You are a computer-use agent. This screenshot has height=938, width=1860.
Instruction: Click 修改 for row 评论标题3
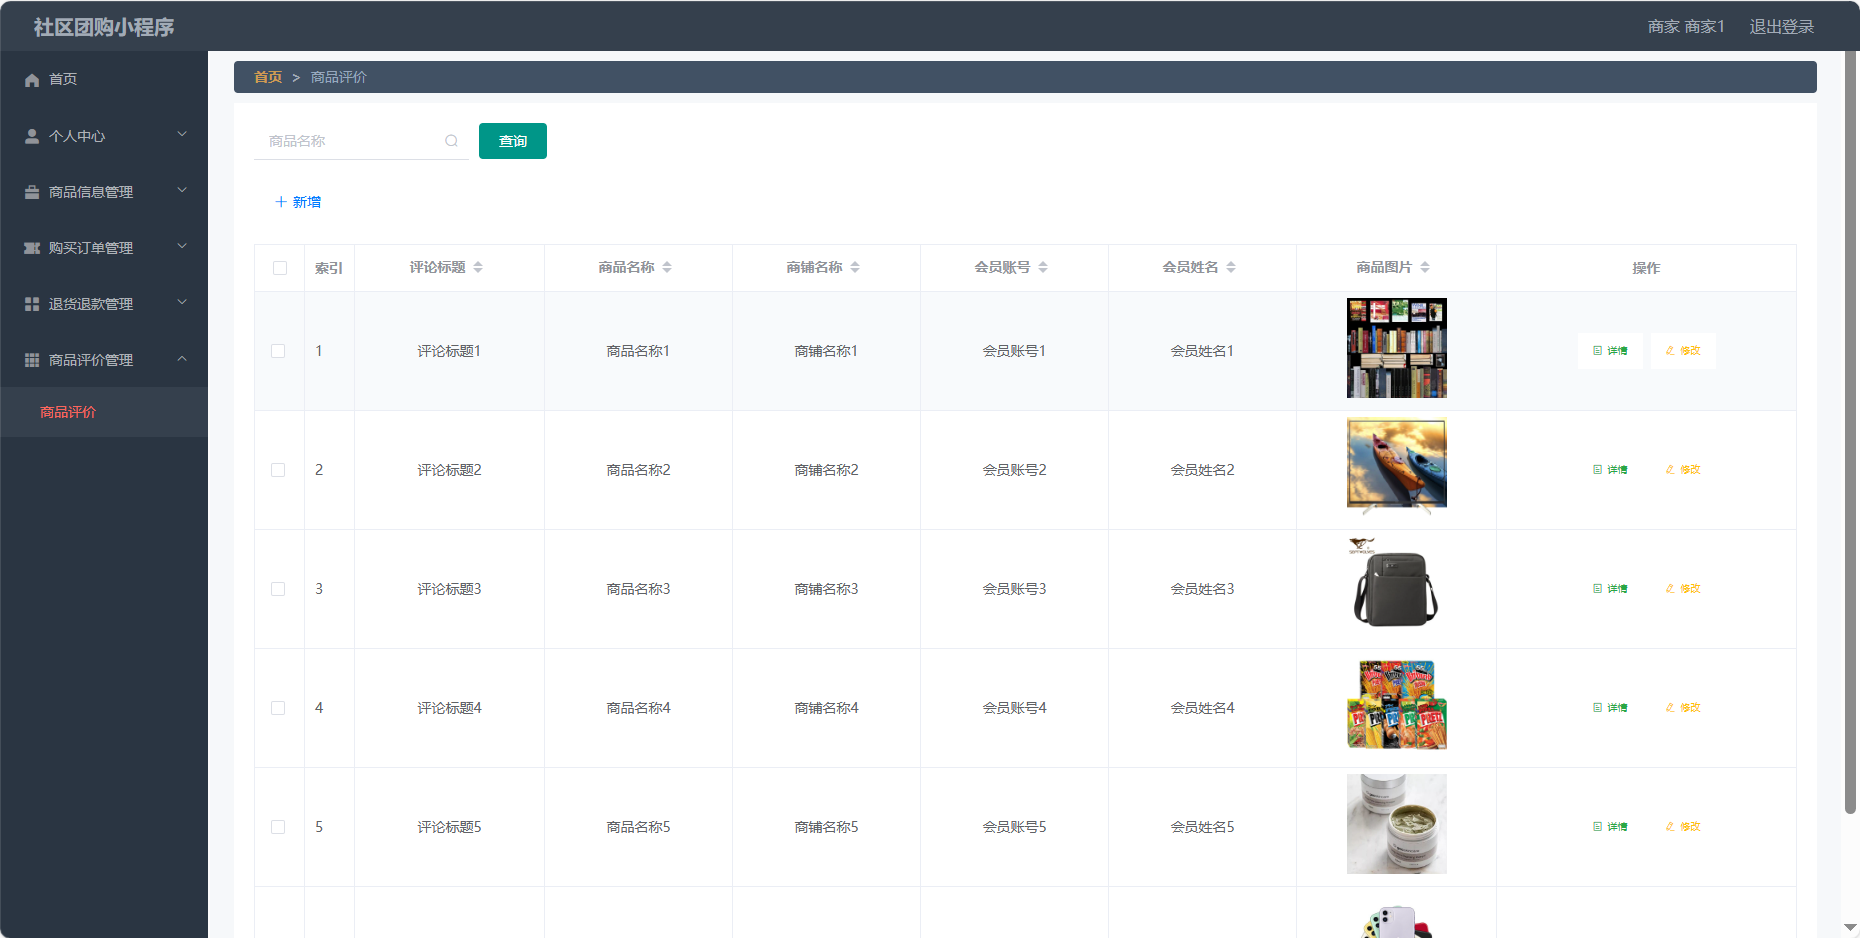[1683, 589]
